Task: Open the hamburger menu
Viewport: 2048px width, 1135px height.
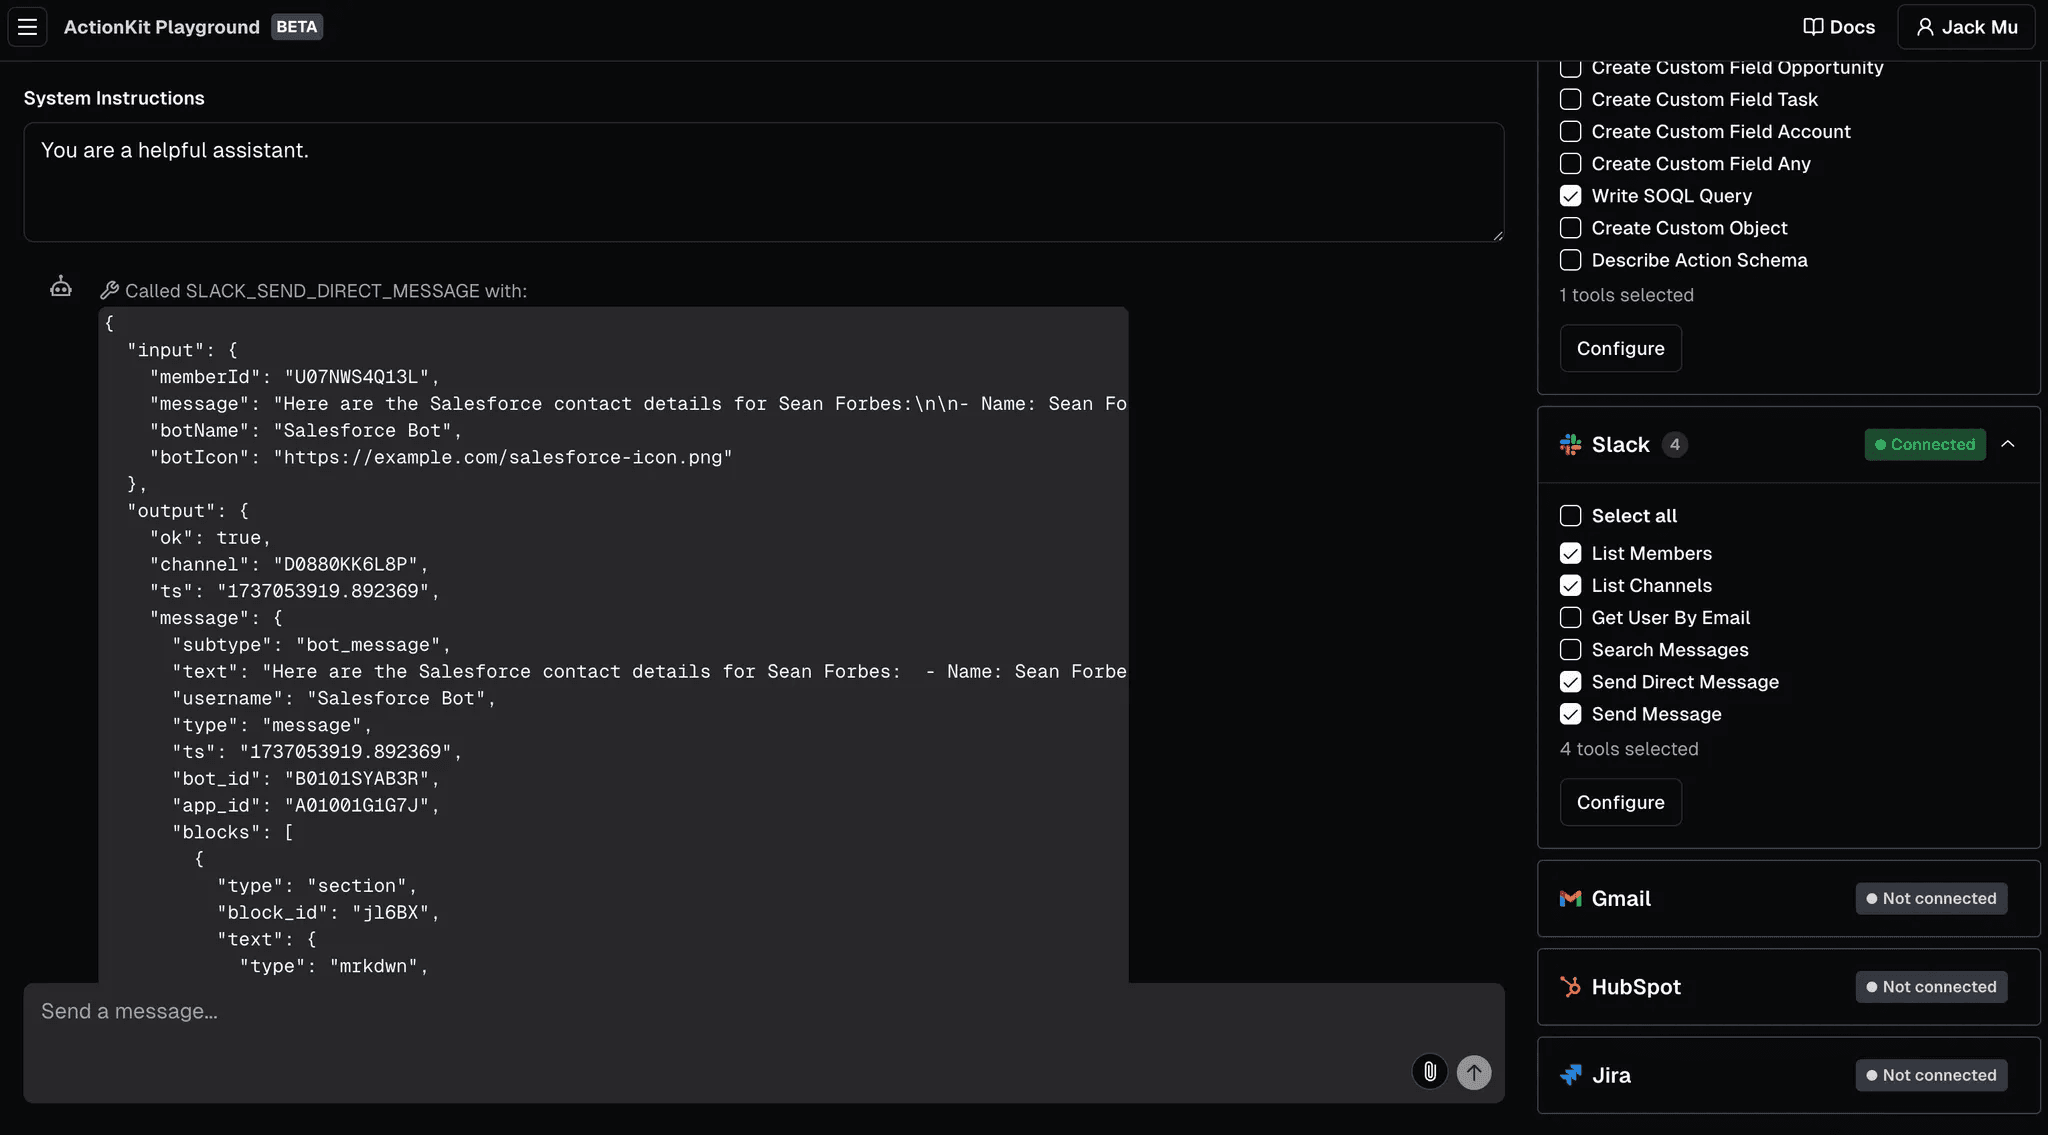Action: click(27, 27)
